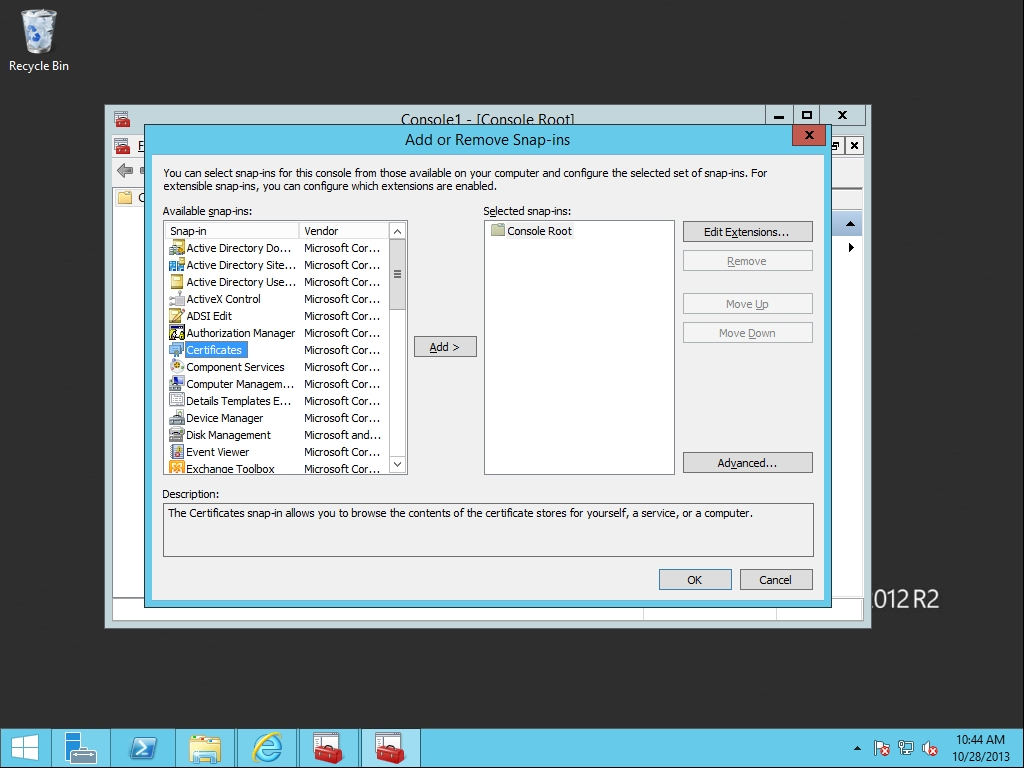This screenshot has width=1024, height=768.
Task: Select Console Root in selected snap-ins
Action: click(x=539, y=231)
